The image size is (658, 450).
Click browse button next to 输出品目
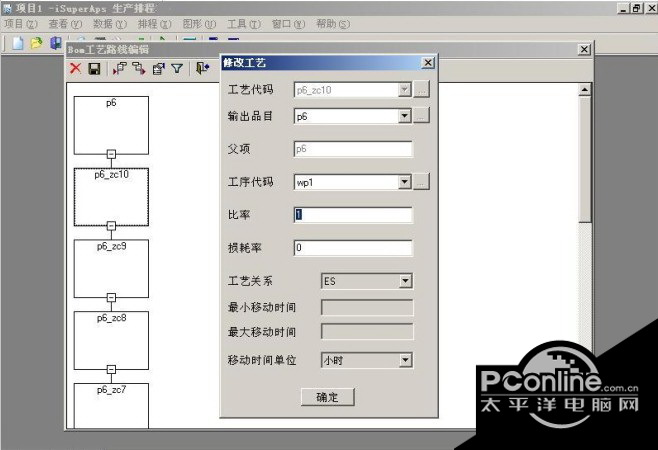[x=422, y=115]
